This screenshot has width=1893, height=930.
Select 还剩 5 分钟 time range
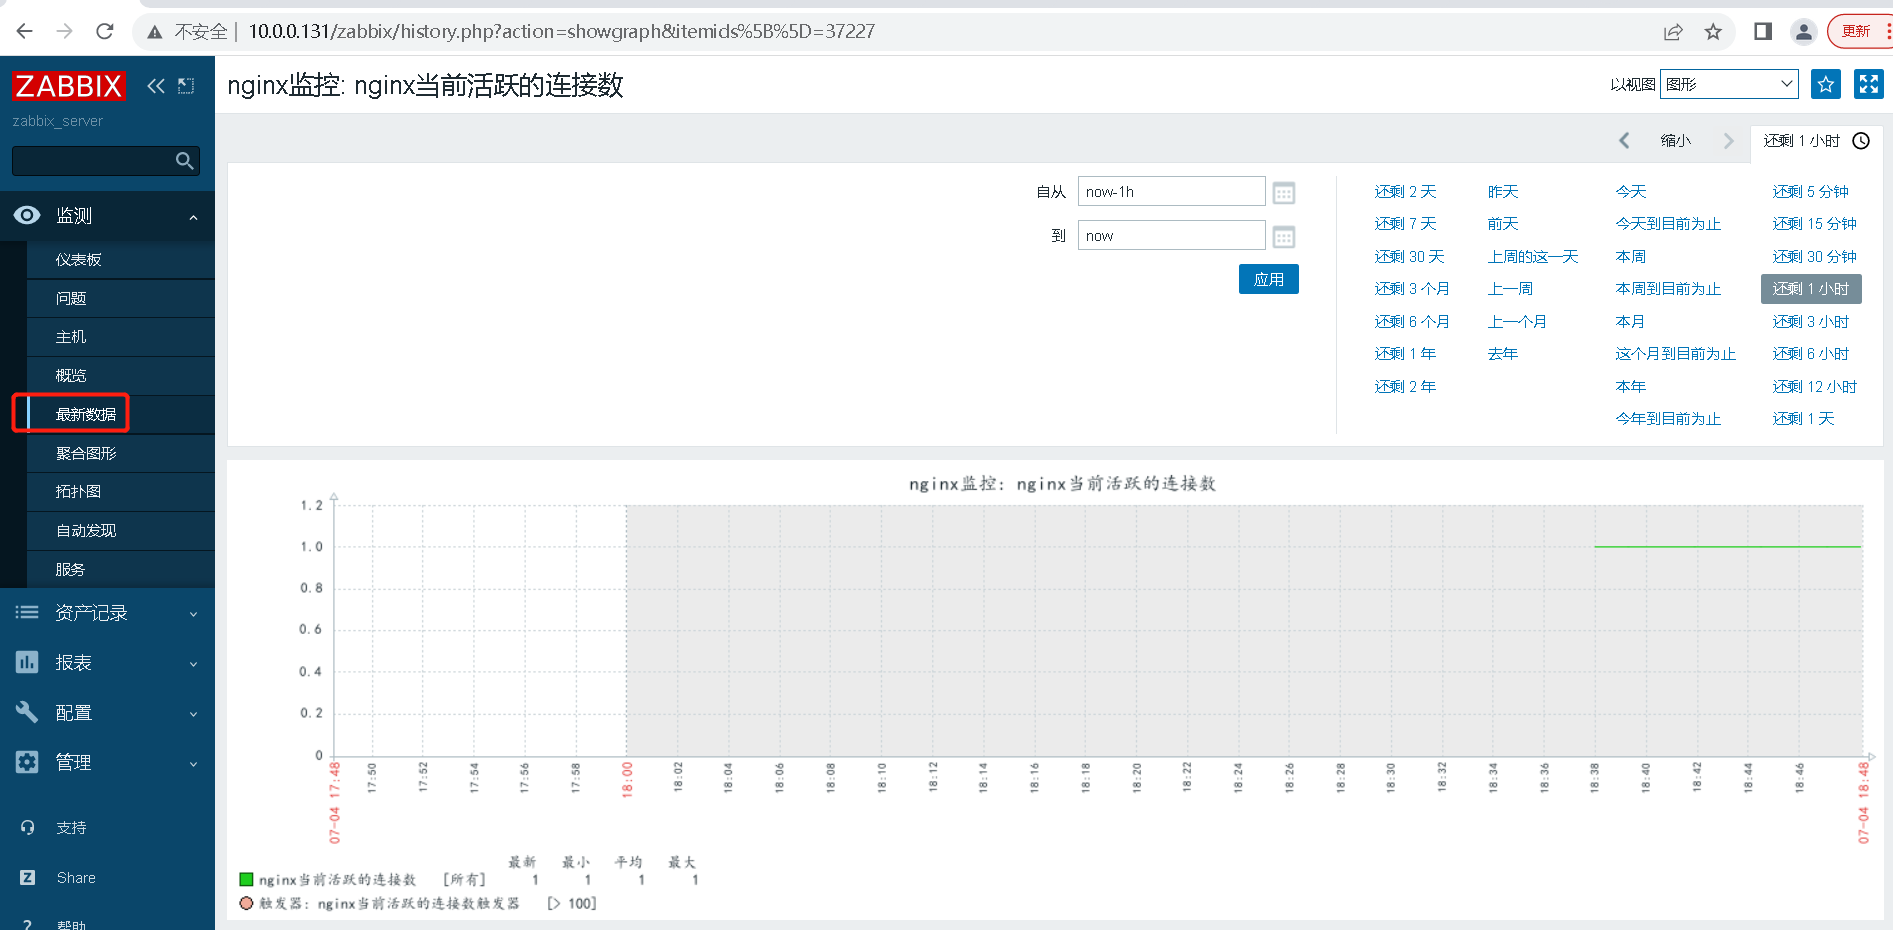[x=1810, y=192]
